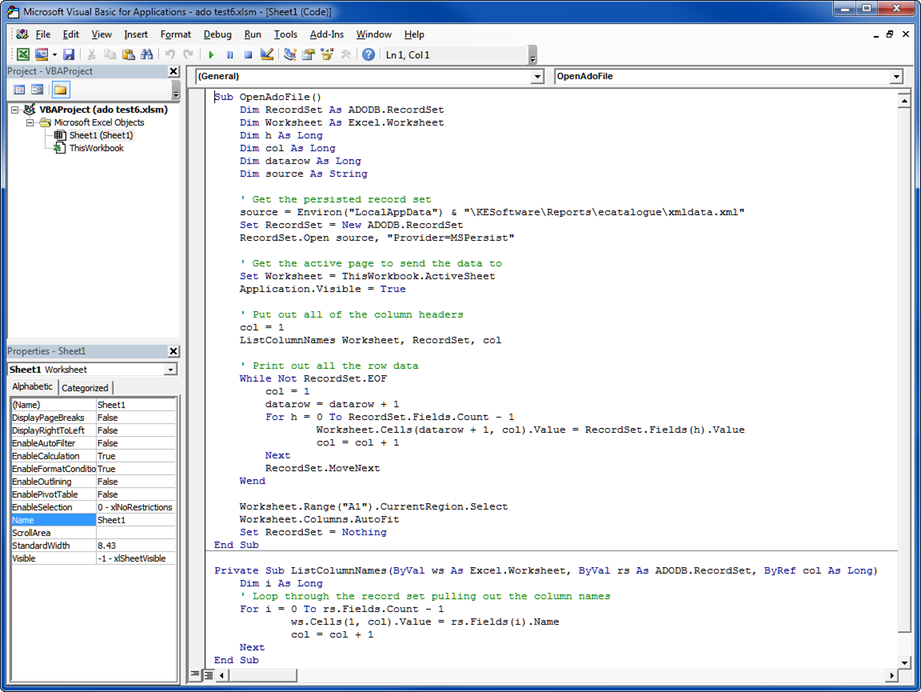The width and height of the screenshot is (921, 692).
Task: Collapse the VBAProject tree node
Action: point(17,110)
